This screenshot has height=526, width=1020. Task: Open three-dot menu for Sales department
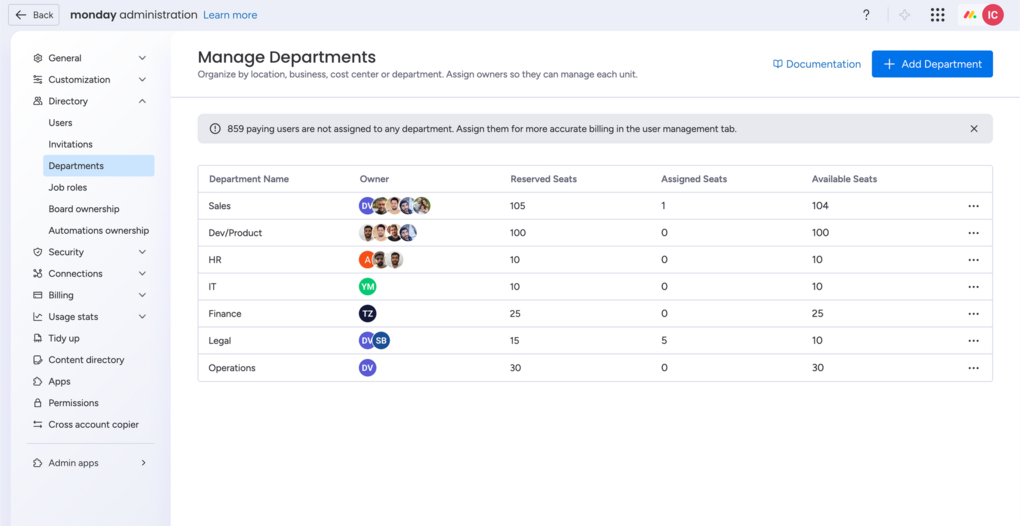pyautogui.click(x=973, y=206)
